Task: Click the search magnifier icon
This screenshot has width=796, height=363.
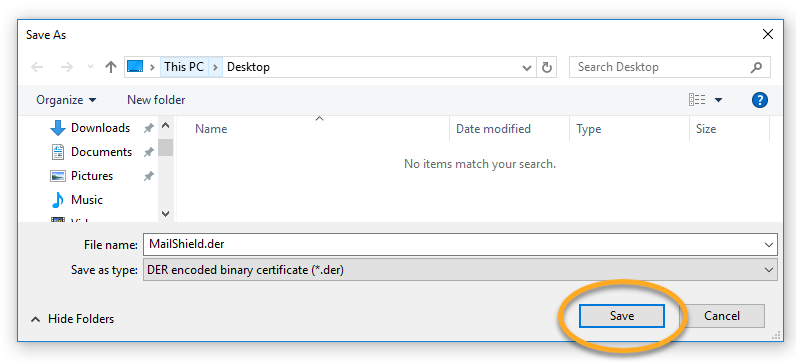Action: coord(756,67)
